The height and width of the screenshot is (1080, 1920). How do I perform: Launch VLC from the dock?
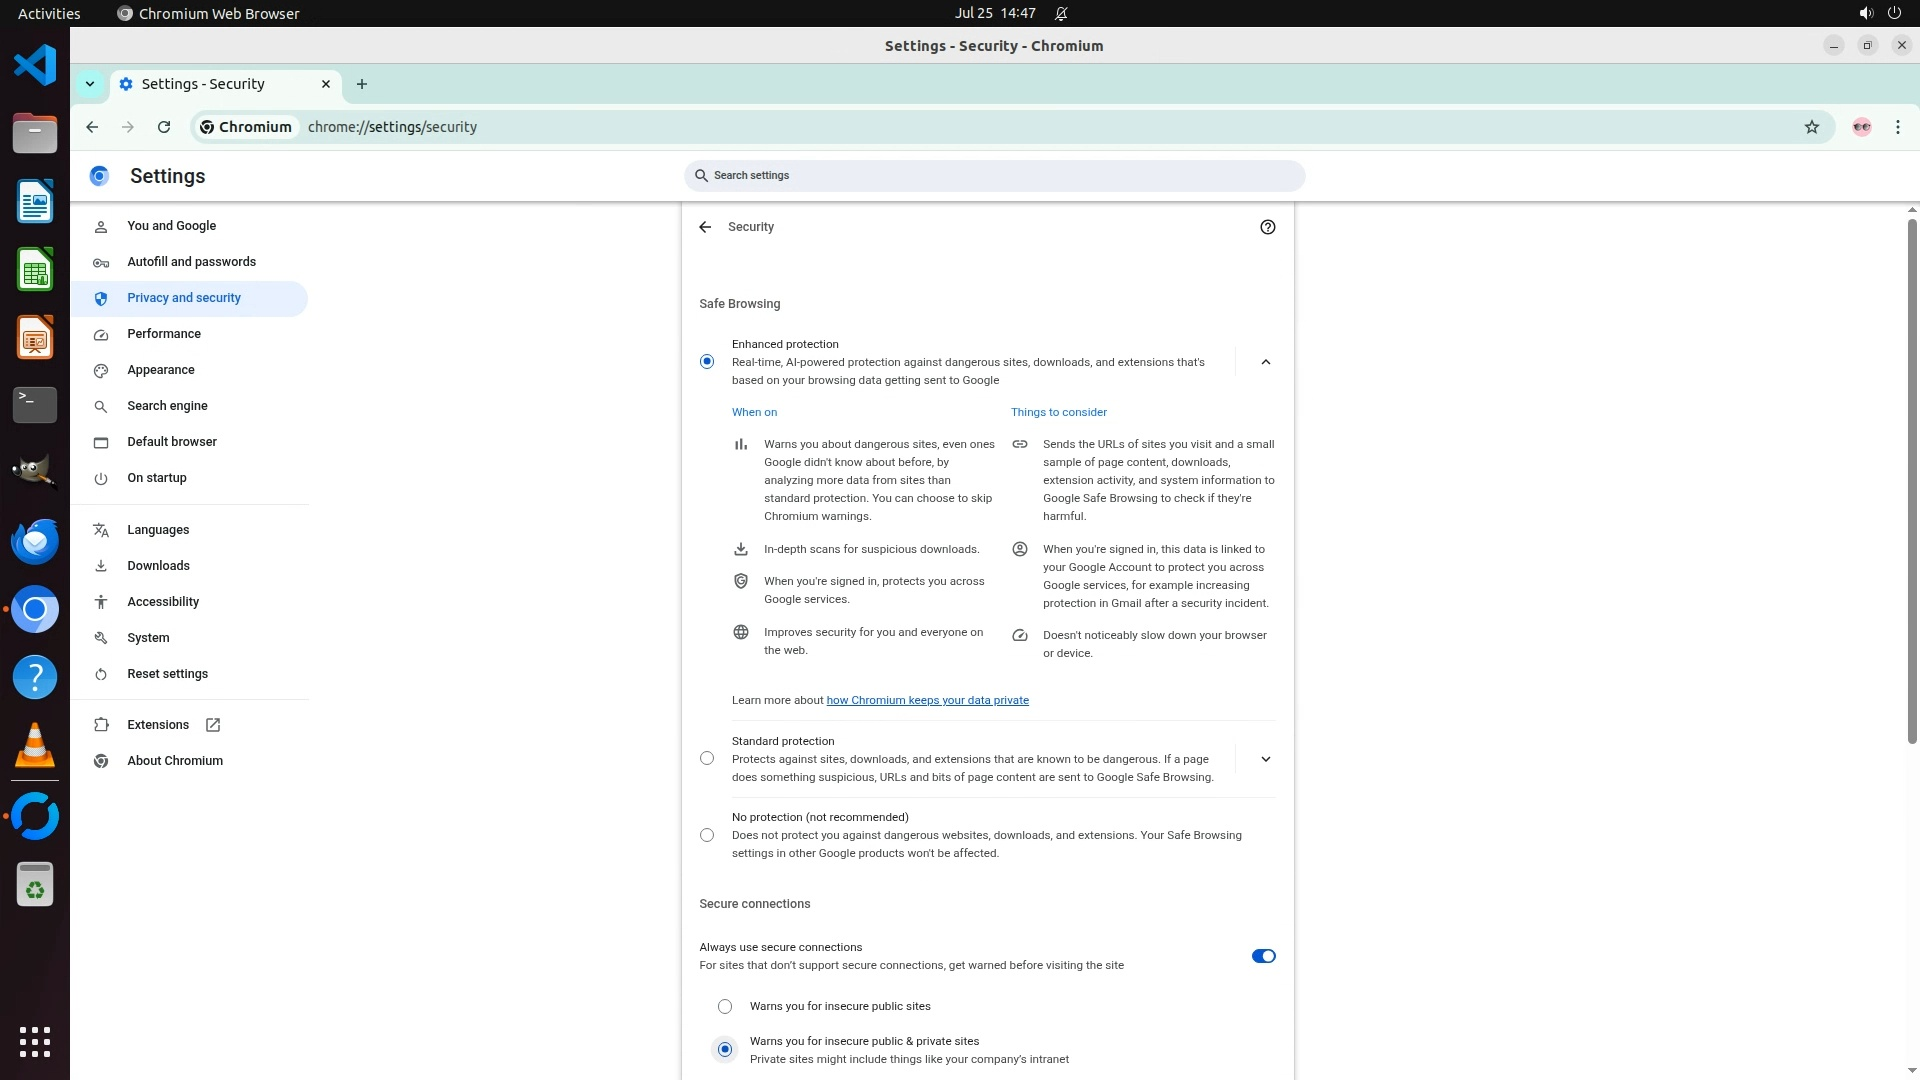pyautogui.click(x=35, y=745)
